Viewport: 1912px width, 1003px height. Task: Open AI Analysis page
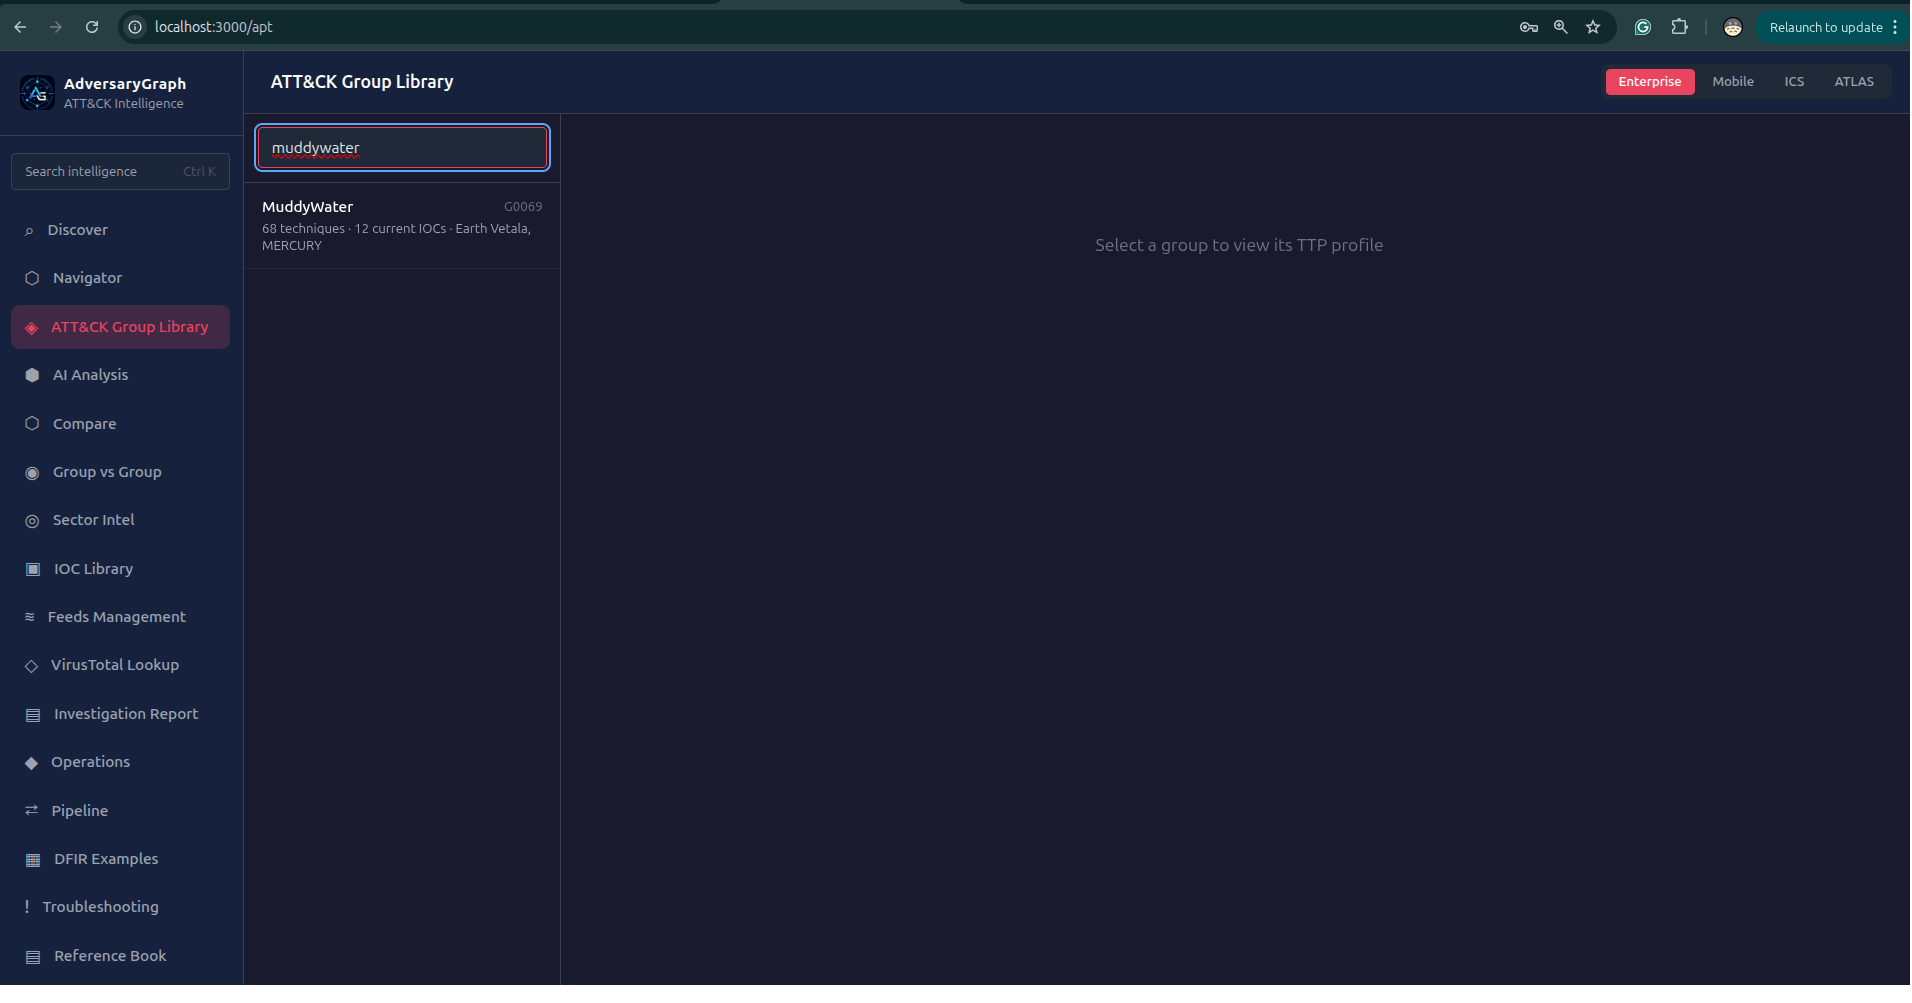(120, 375)
